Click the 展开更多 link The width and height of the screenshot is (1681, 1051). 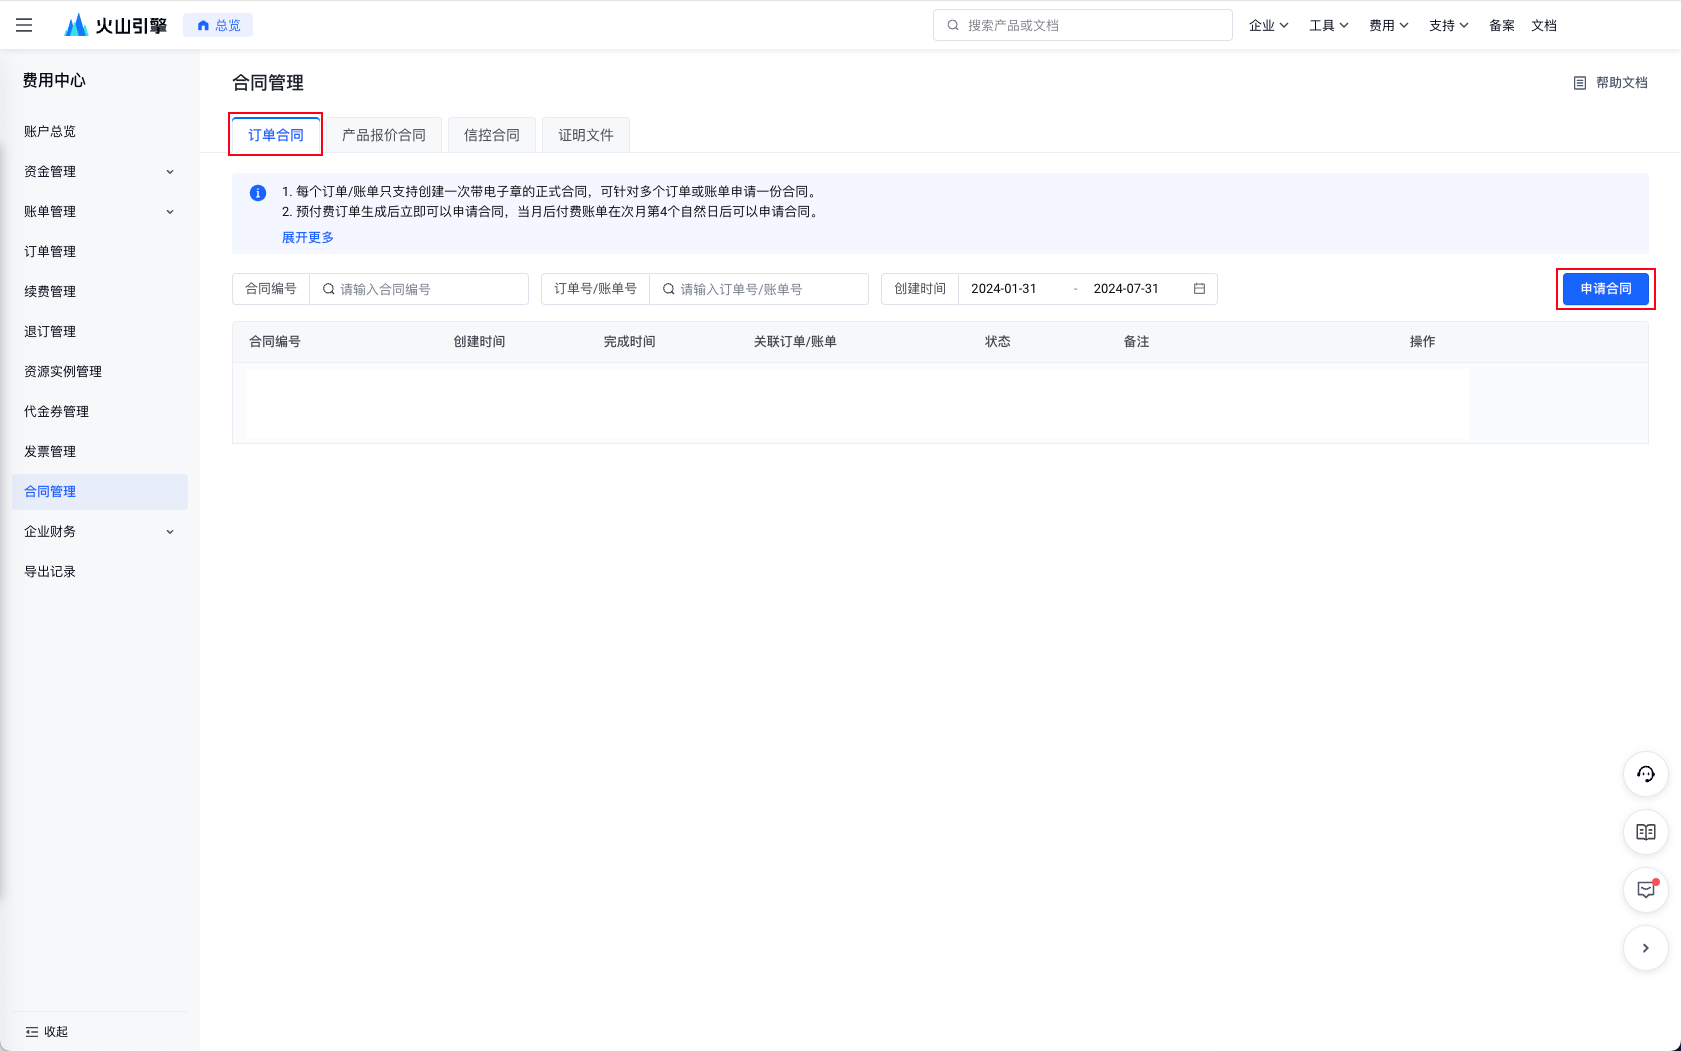(308, 237)
